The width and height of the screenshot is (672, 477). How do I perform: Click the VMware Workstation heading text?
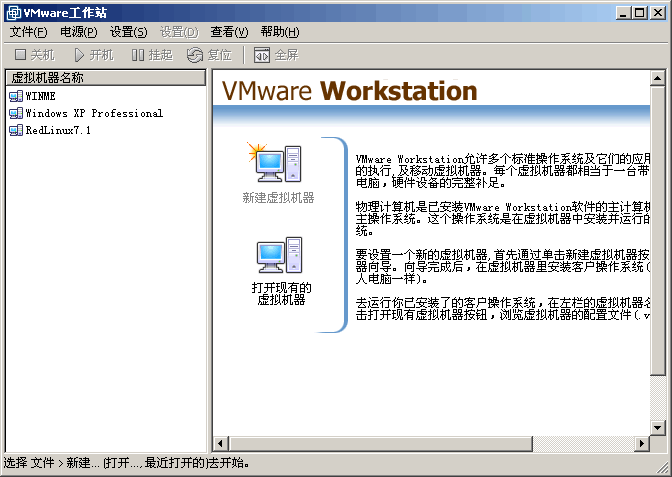tap(349, 91)
